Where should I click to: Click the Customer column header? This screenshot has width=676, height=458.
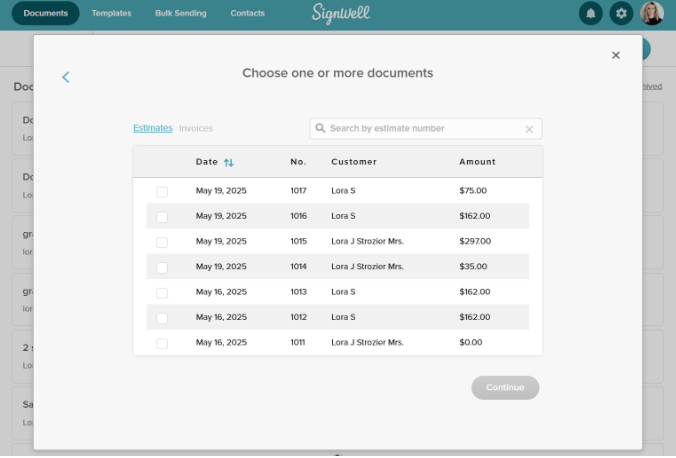pos(354,162)
